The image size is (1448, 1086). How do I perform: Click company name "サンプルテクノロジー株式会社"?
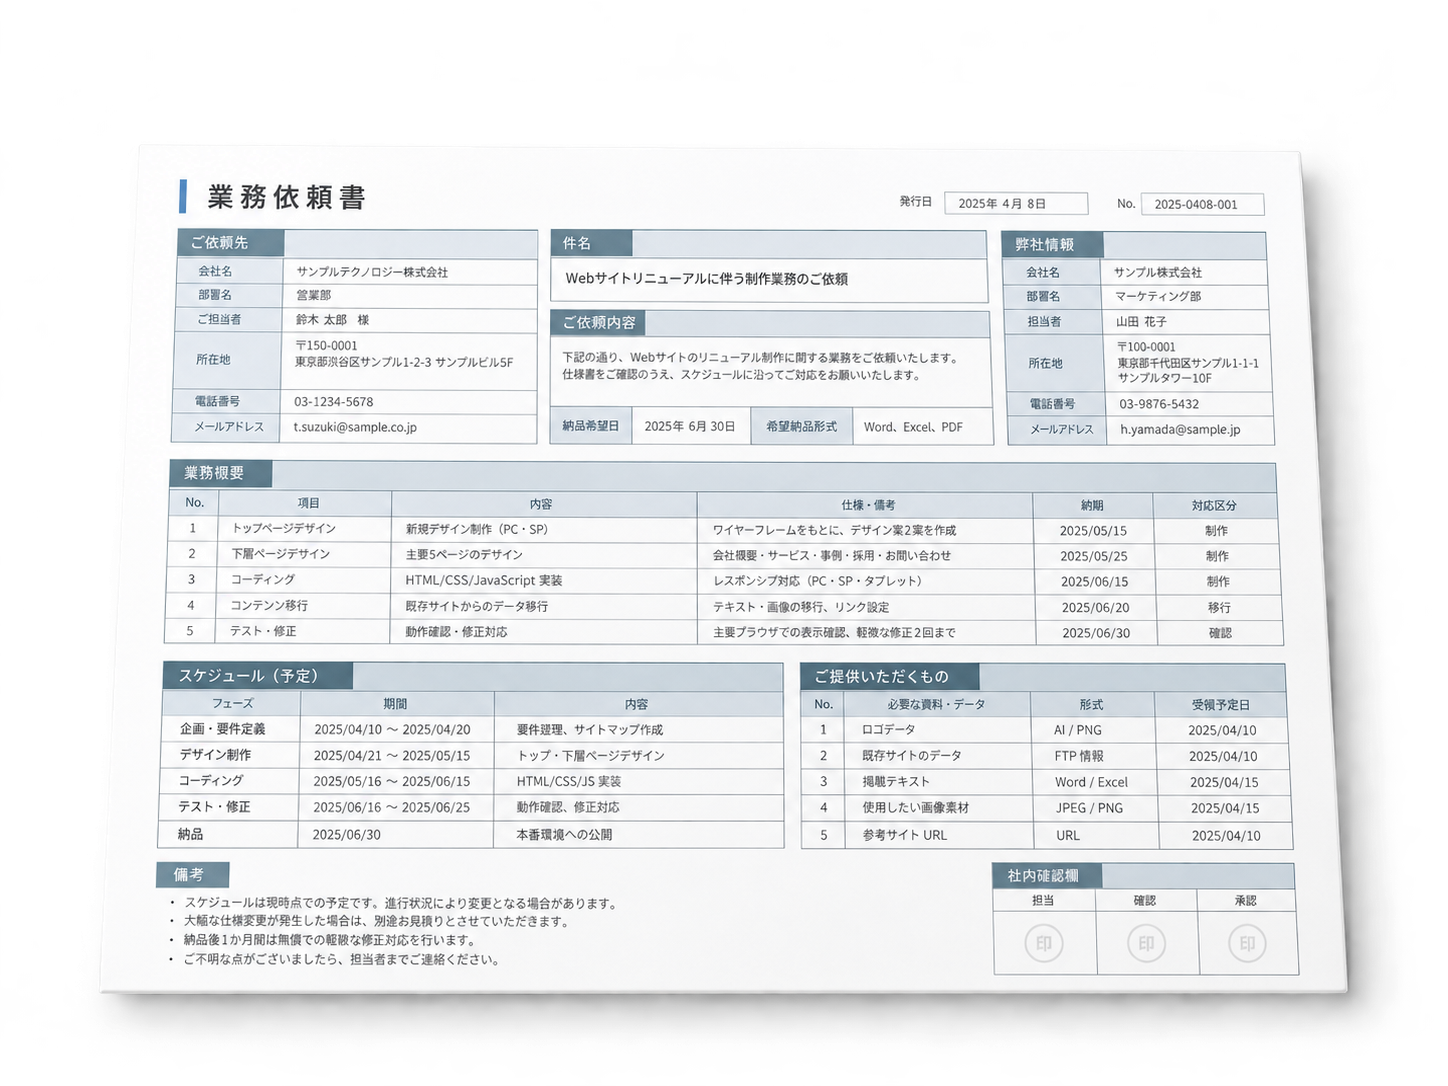point(372,272)
